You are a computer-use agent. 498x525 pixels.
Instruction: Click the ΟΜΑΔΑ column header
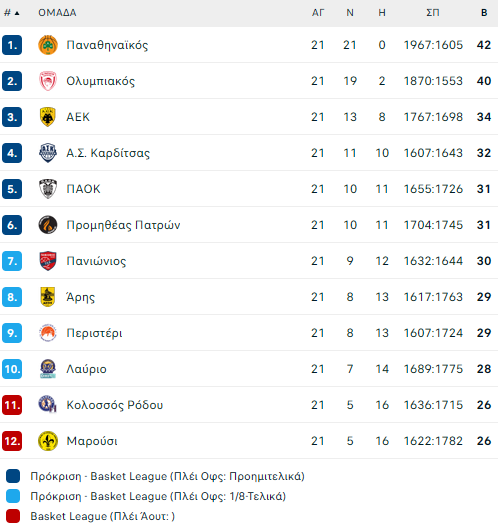(57, 13)
